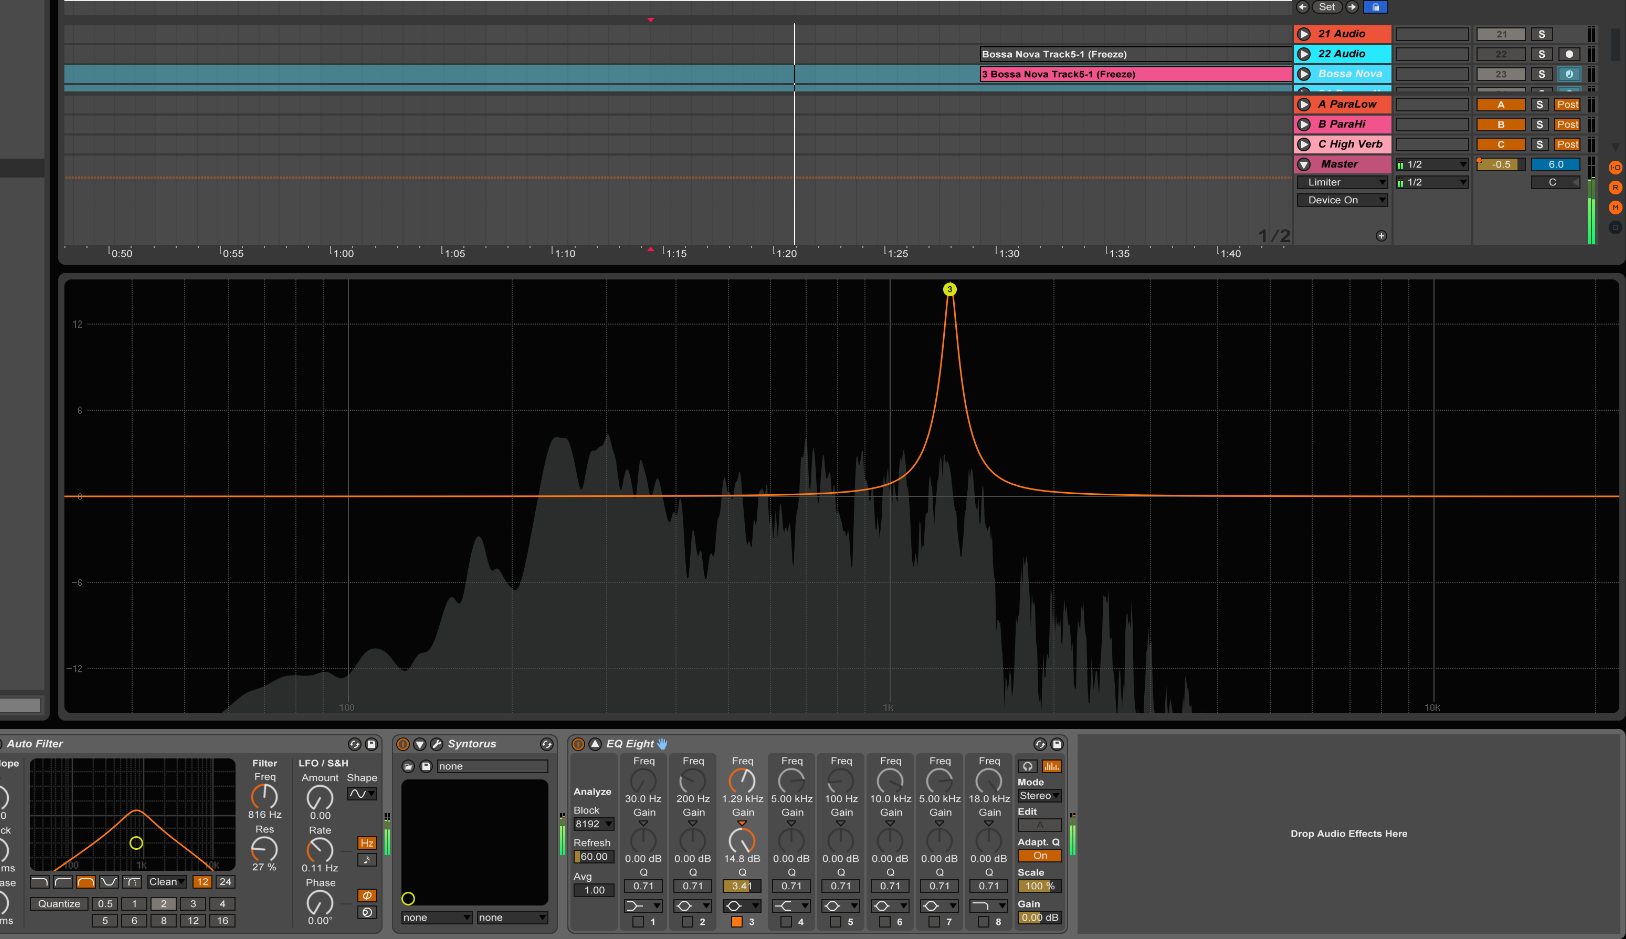
Task: Open the Clean circuit type dropdown
Action: point(167,882)
